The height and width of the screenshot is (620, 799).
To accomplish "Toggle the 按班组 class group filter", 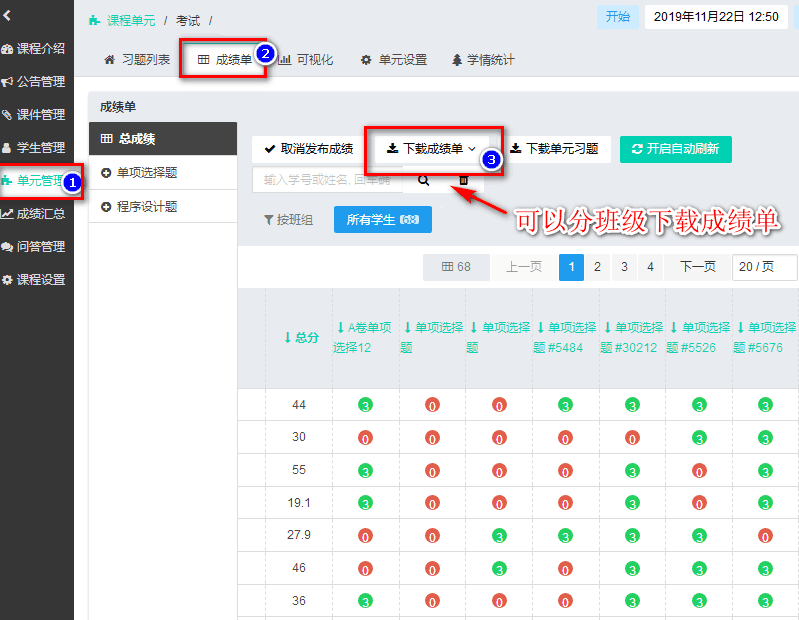I will coord(288,220).
